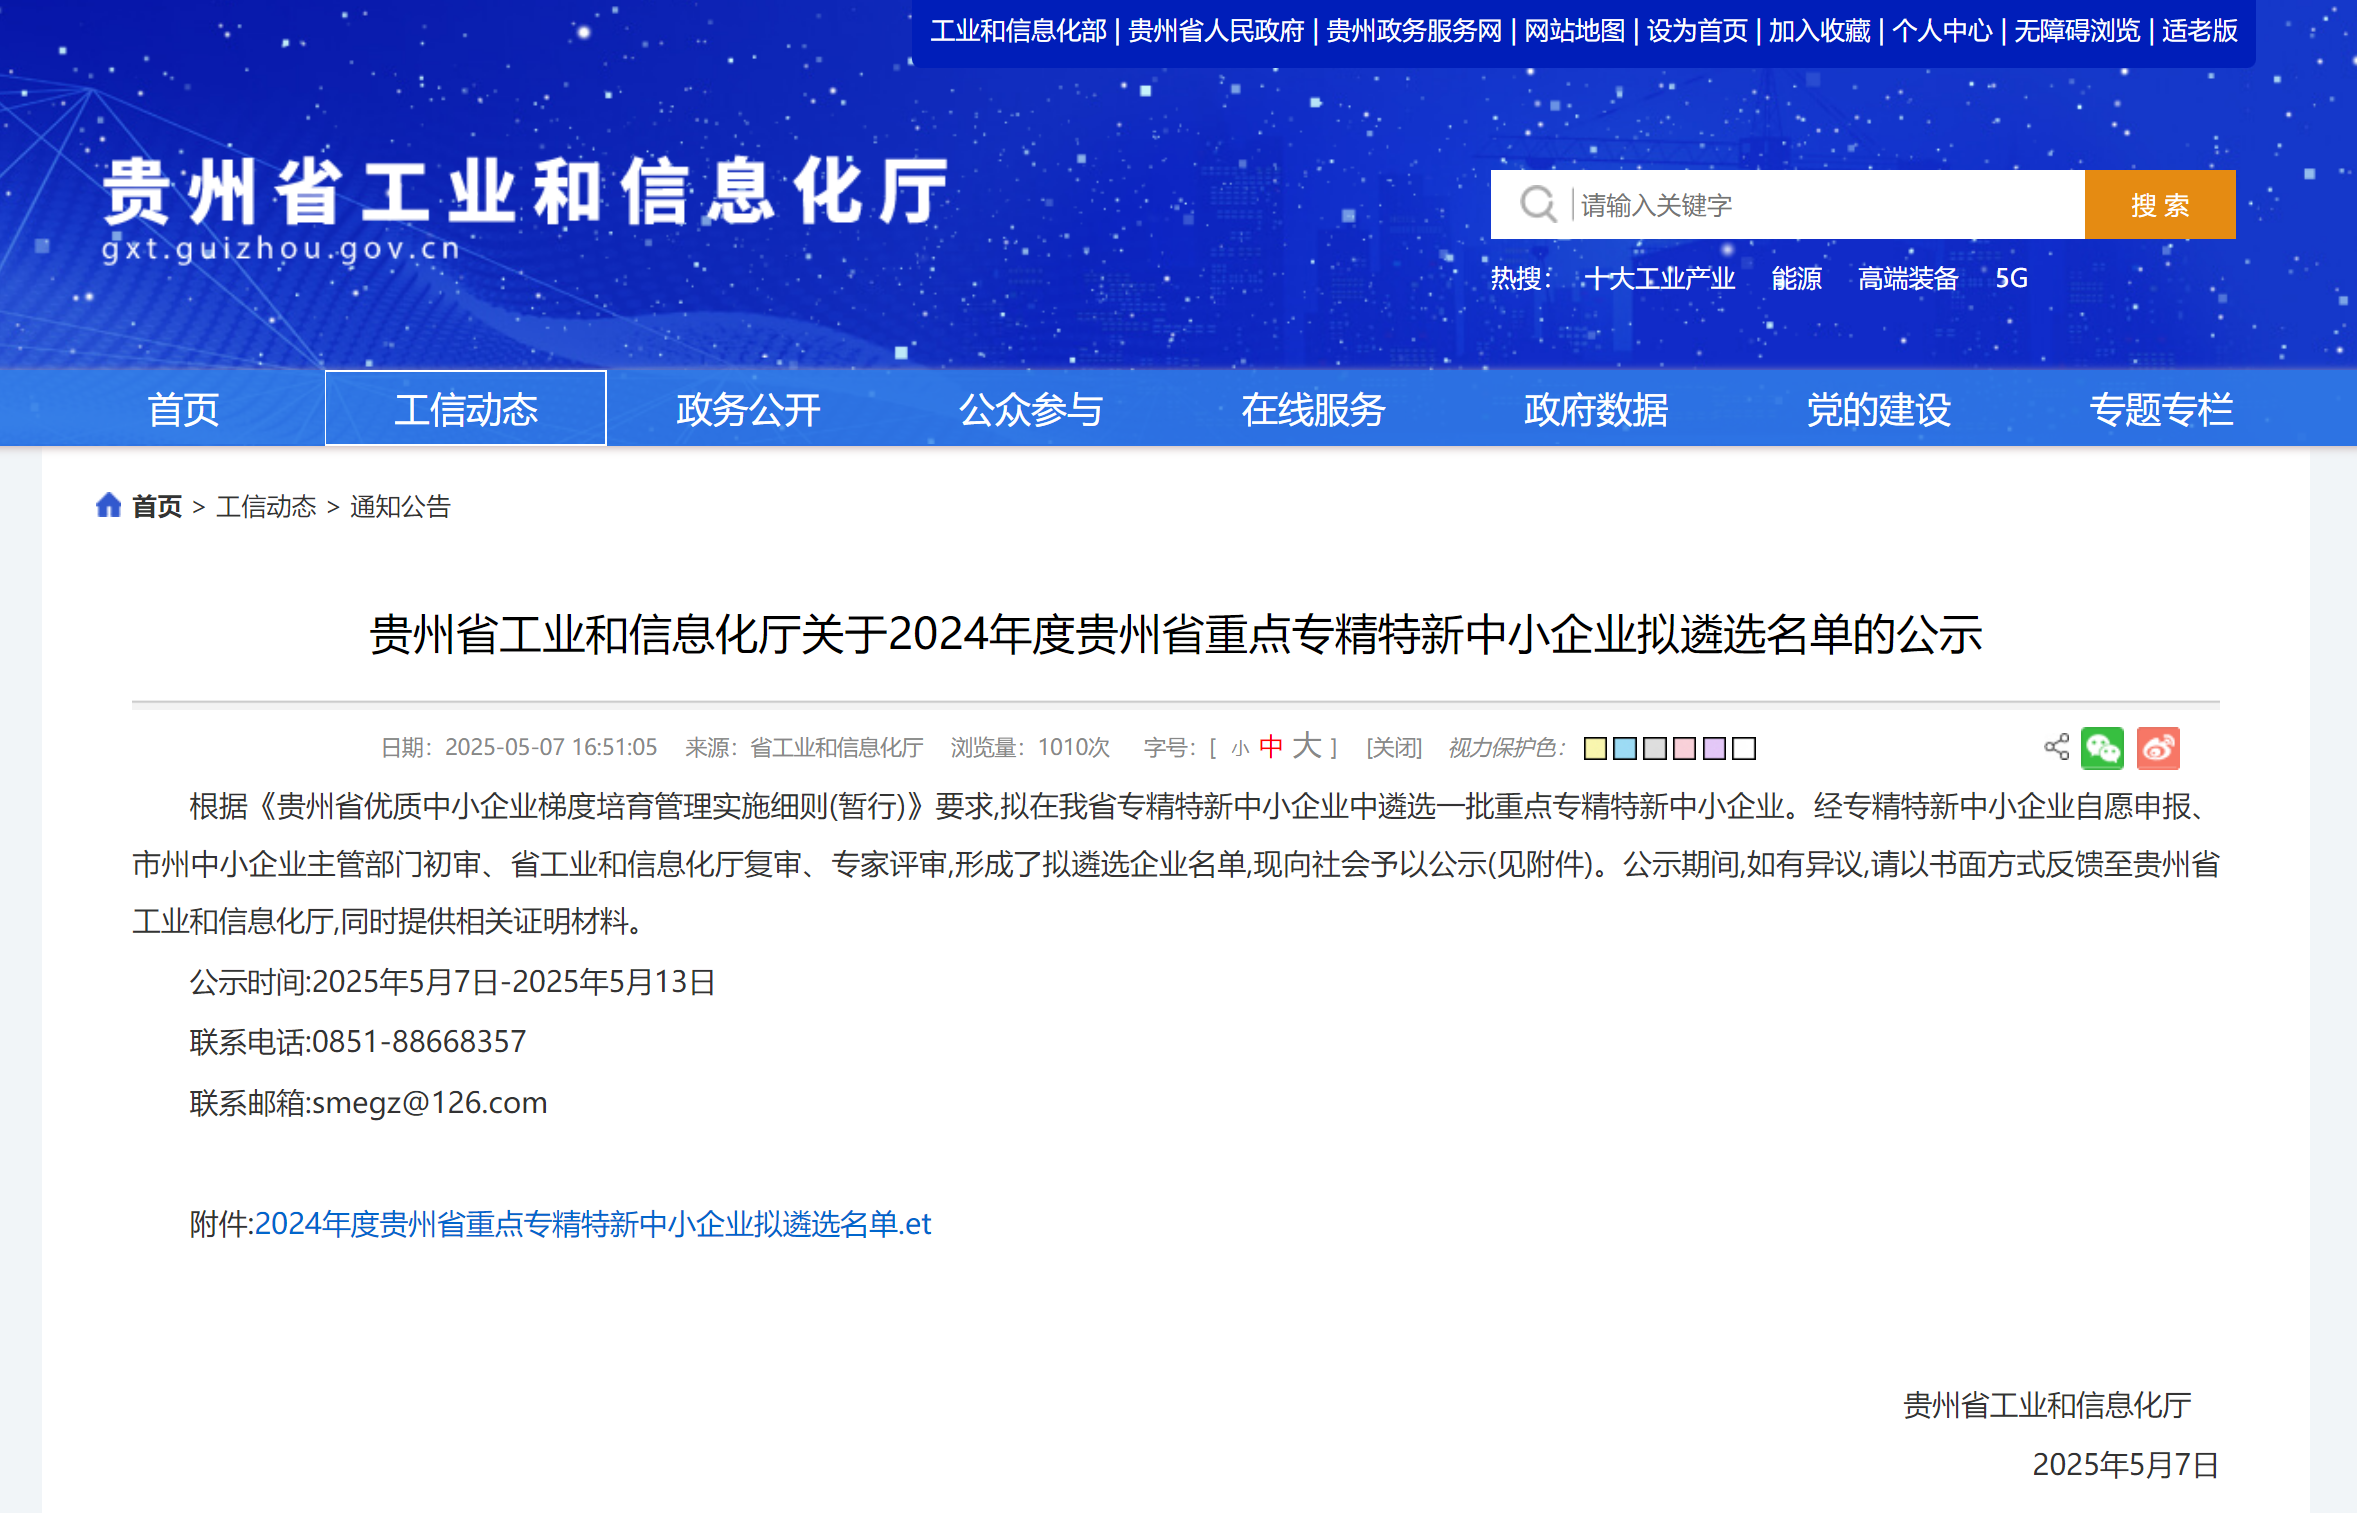
Task: Select 大 to enlarge font size
Action: 1306,746
